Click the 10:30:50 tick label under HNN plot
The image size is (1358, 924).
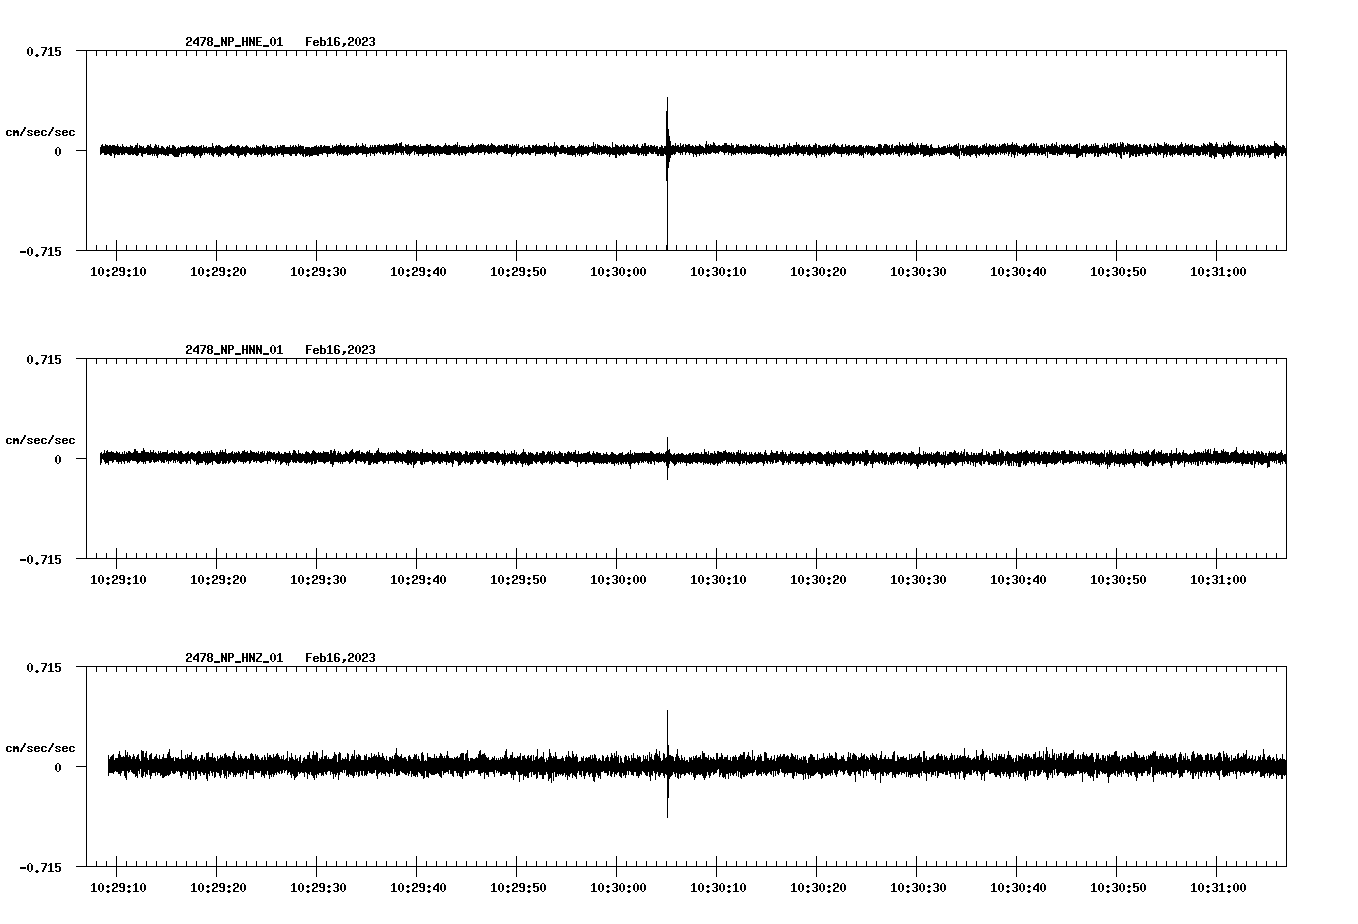tap(1118, 580)
